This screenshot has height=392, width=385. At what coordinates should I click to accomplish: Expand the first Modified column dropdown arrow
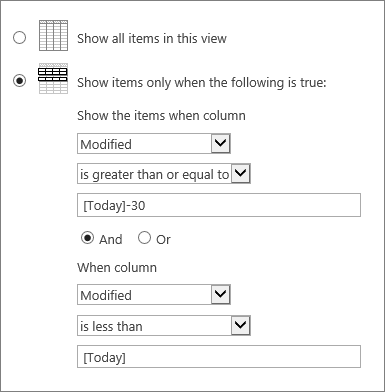(x=221, y=144)
